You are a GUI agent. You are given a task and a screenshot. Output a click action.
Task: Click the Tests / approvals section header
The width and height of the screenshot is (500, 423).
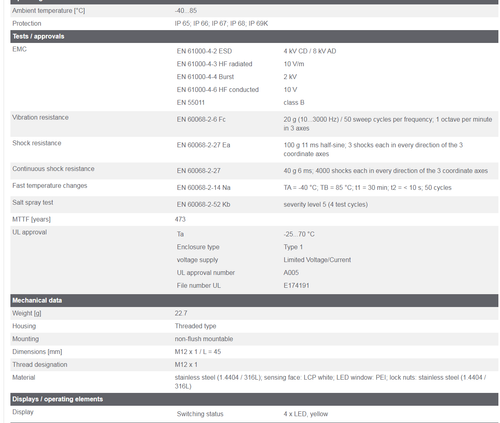click(x=254, y=36)
